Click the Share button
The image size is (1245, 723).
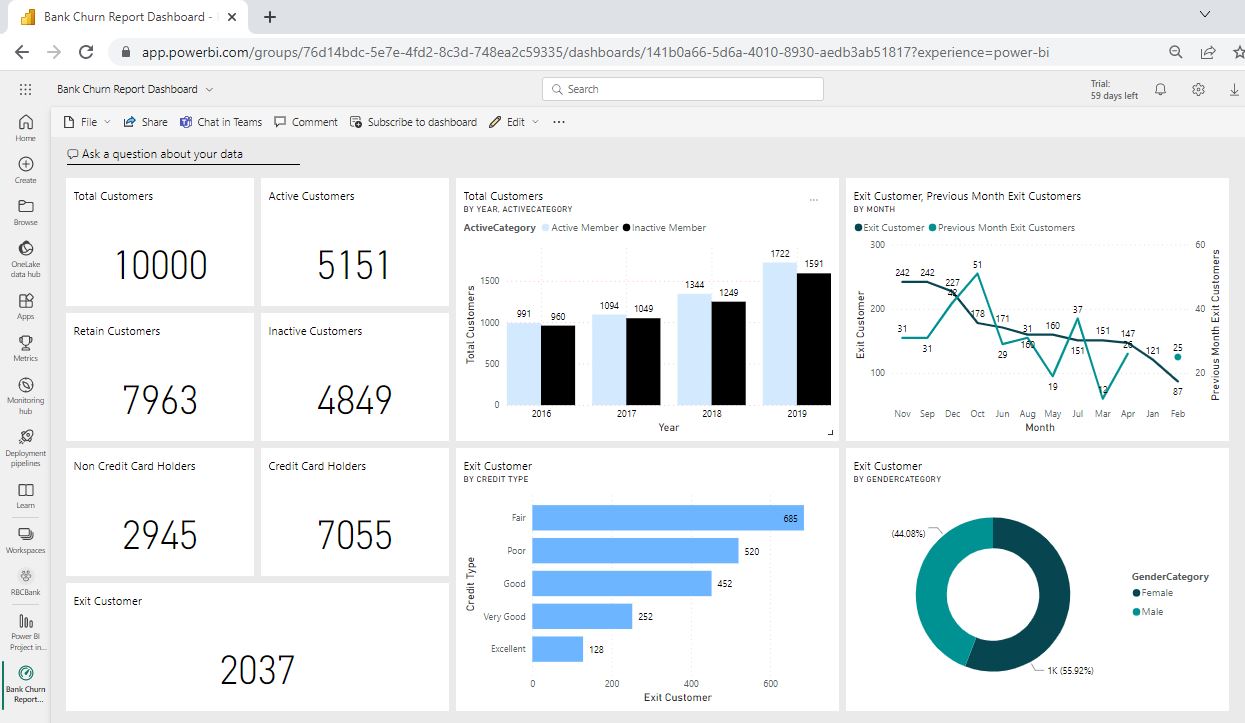tap(145, 122)
